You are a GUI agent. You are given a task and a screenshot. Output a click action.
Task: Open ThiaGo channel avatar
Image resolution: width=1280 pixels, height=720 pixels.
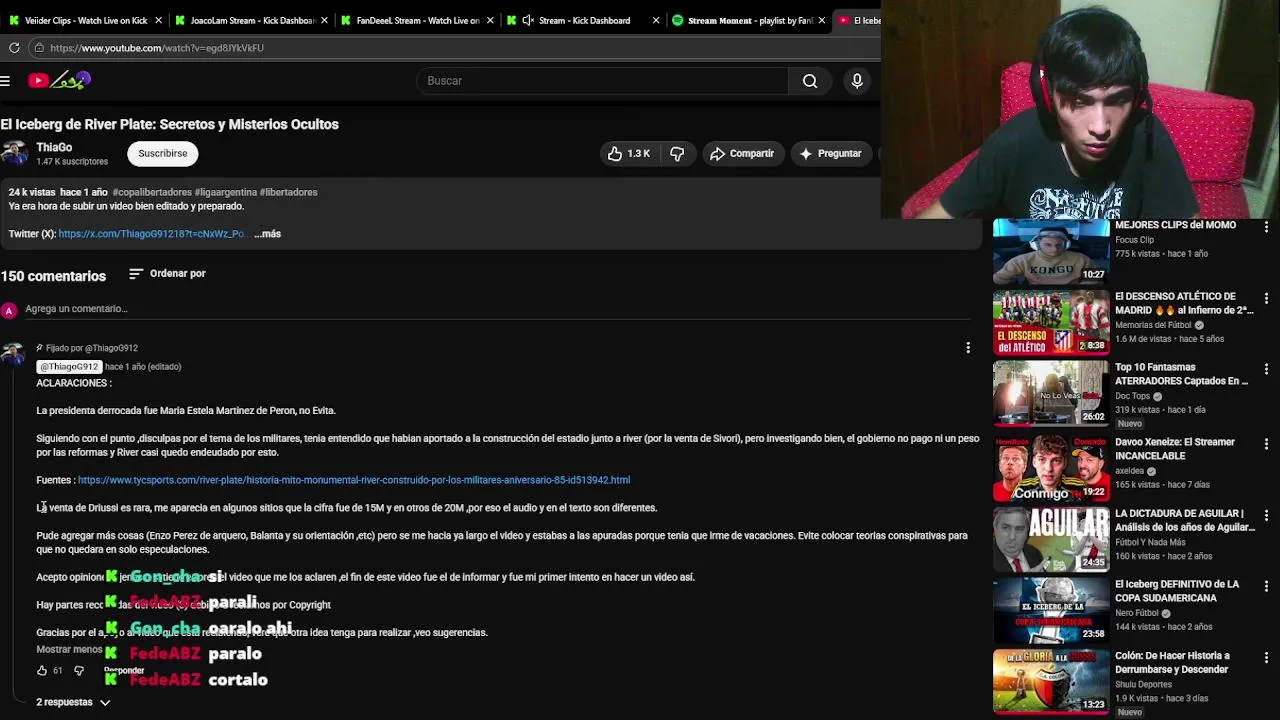(14, 153)
